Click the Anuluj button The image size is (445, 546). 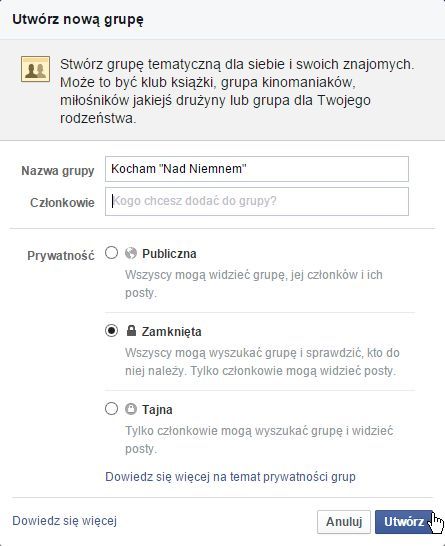click(344, 522)
